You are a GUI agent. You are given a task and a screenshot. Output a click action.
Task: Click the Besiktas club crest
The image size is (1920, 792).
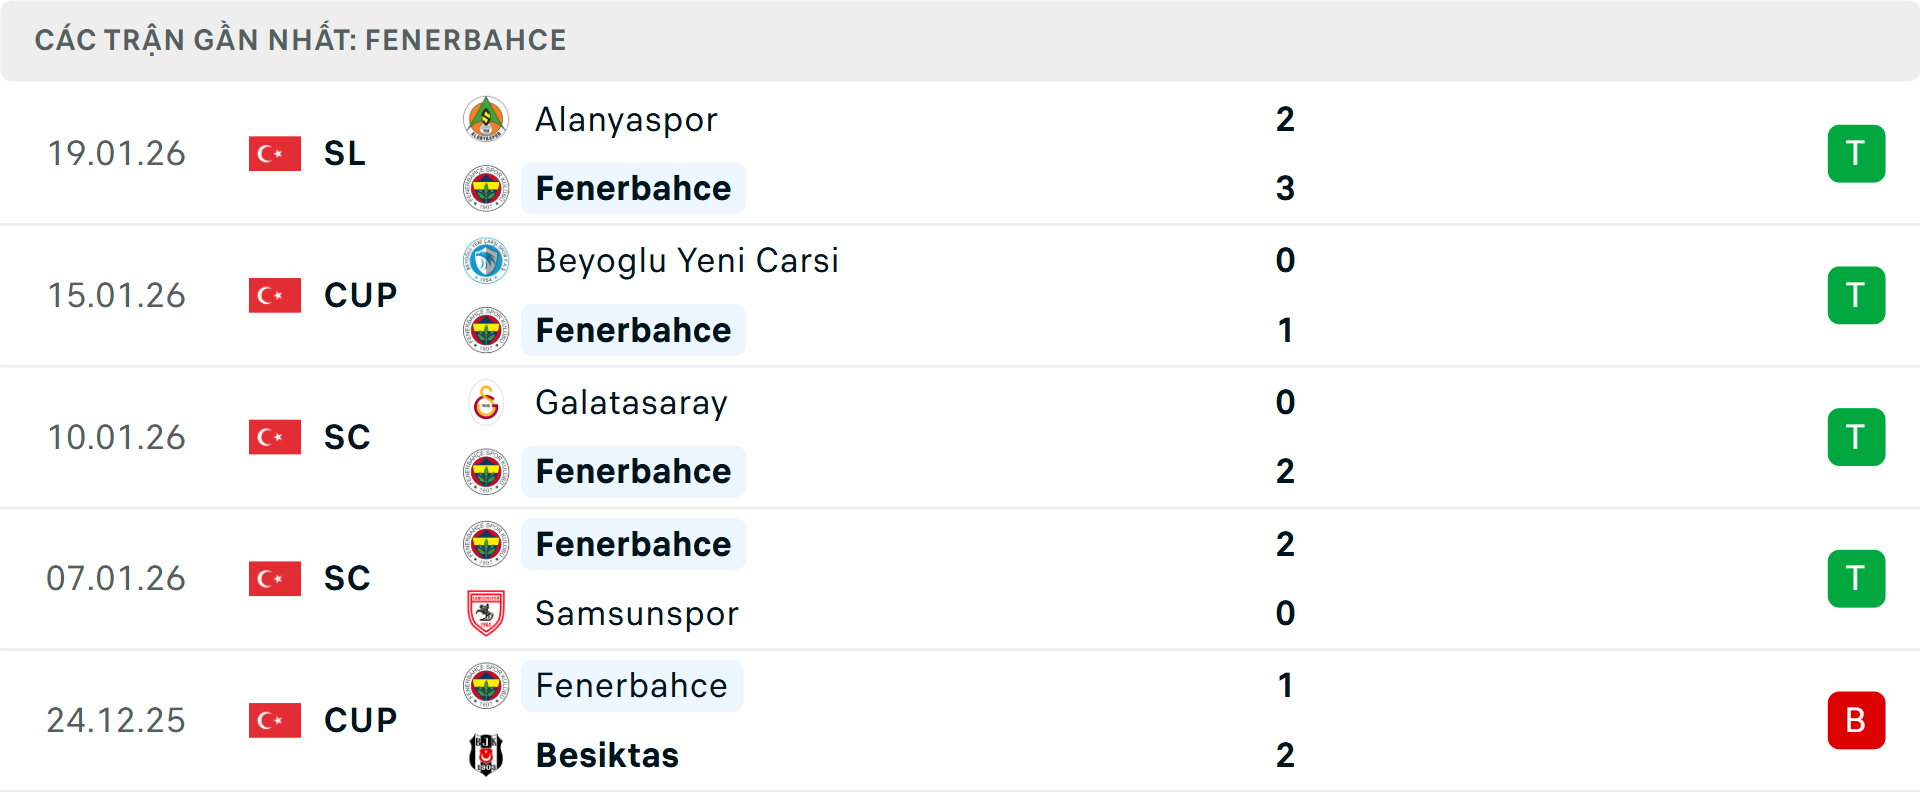[x=486, y=756]
